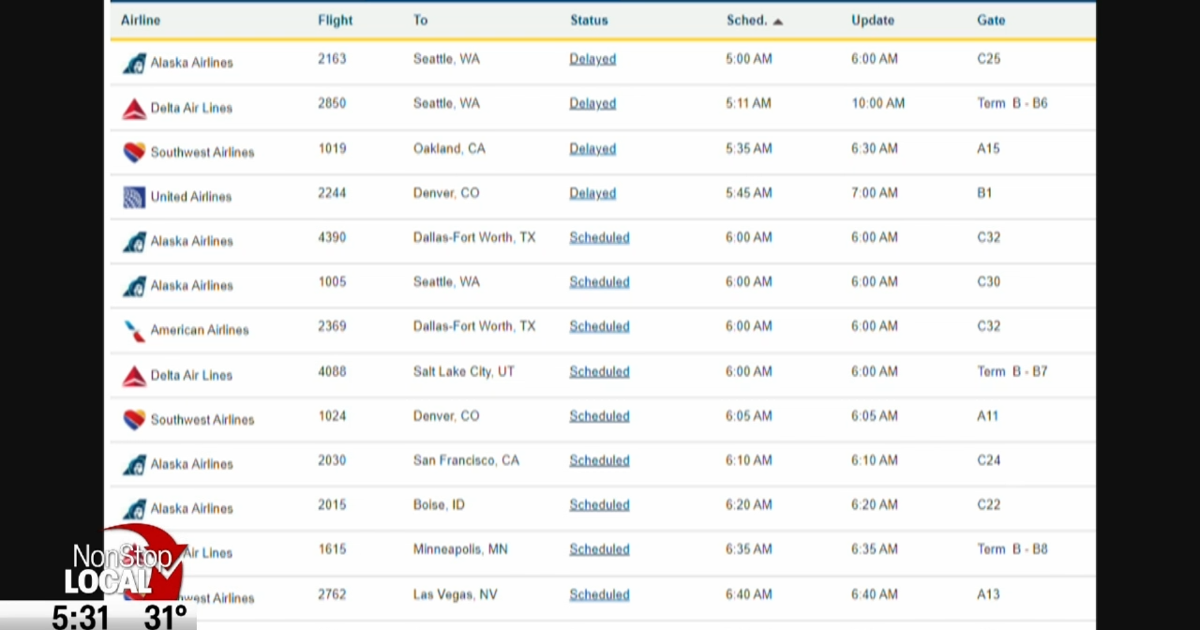
Task: Open Scheduled link for San Francisco flight 2030
Action: [599, 461]
